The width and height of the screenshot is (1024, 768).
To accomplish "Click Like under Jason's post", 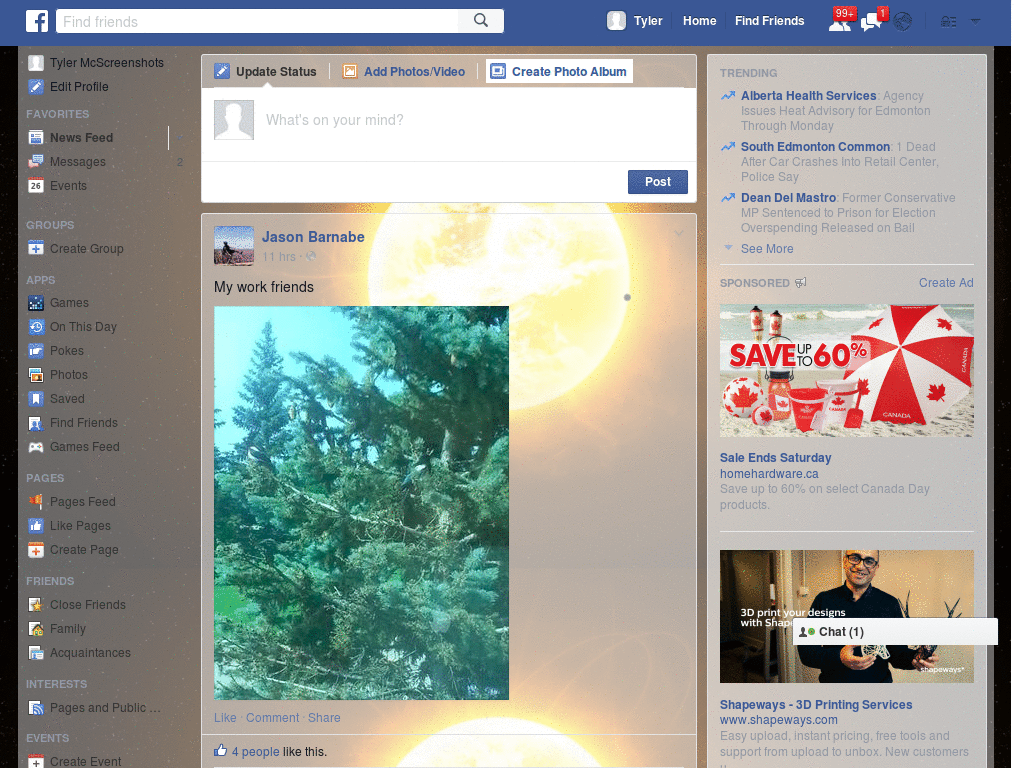I will point(225,718).
